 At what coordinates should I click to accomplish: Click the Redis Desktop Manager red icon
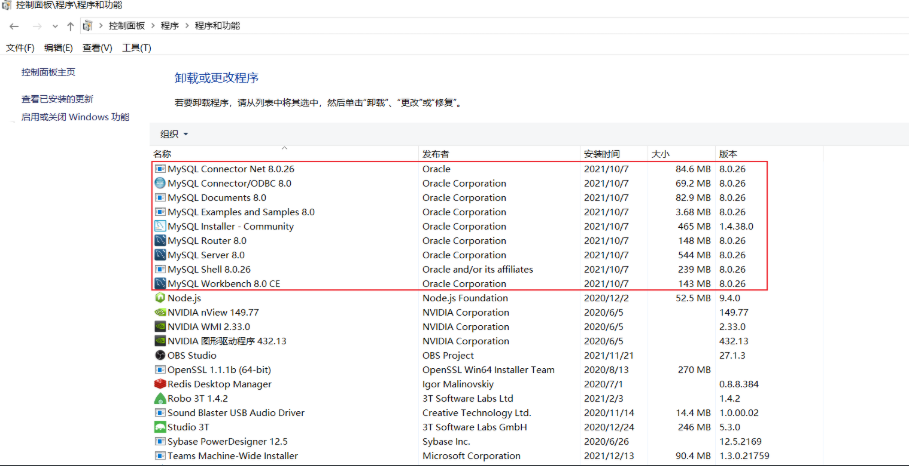pyautogui.click(x=161, y=384)
